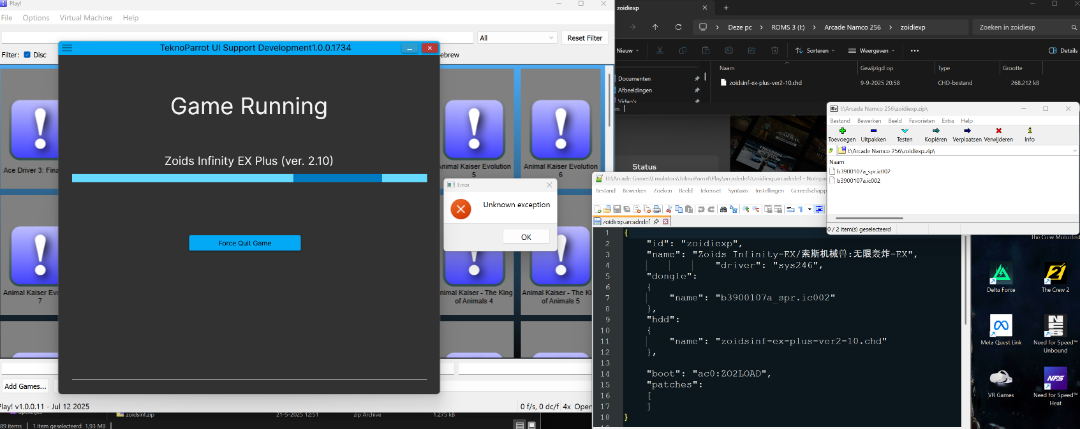Go up one folder in 7-Zip
The image size is (1080, 429).
(x=831, y=150)
